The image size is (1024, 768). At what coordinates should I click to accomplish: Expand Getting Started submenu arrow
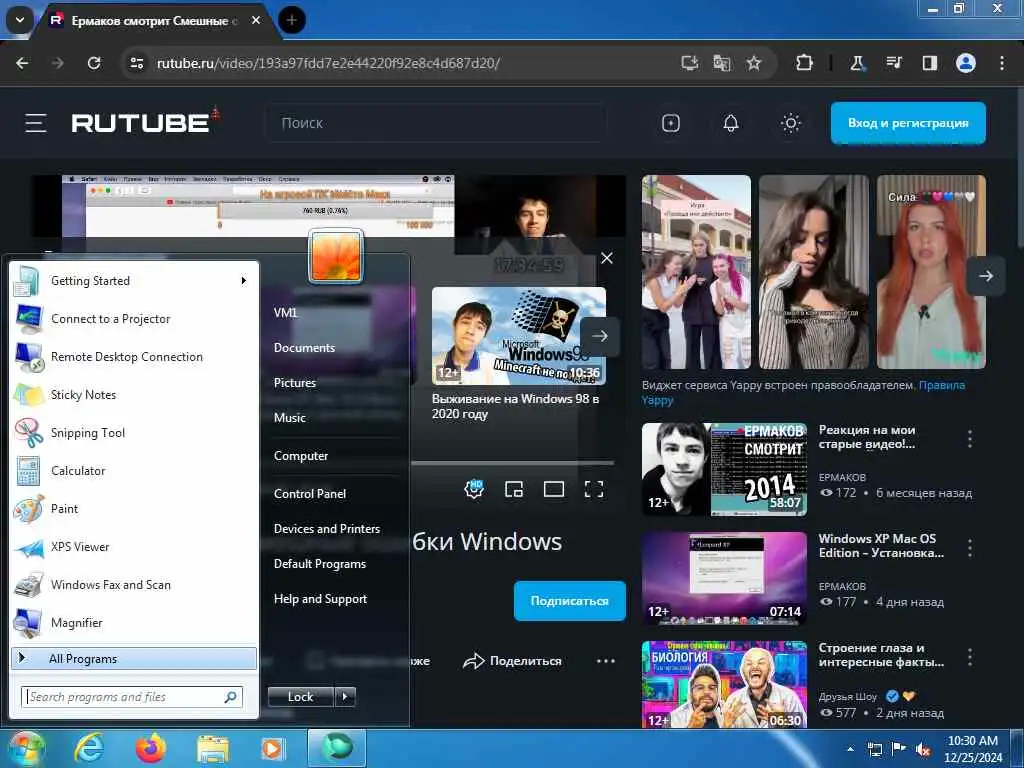244,281
